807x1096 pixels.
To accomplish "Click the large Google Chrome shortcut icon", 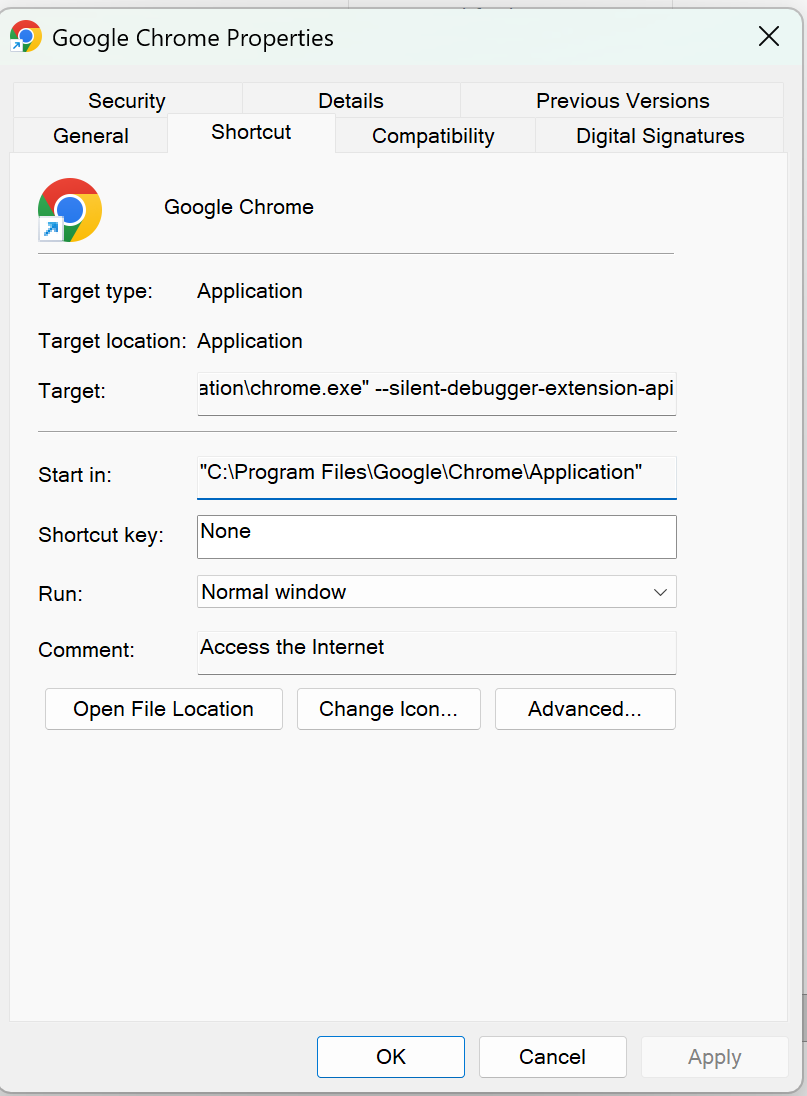I will coord(70,210).
